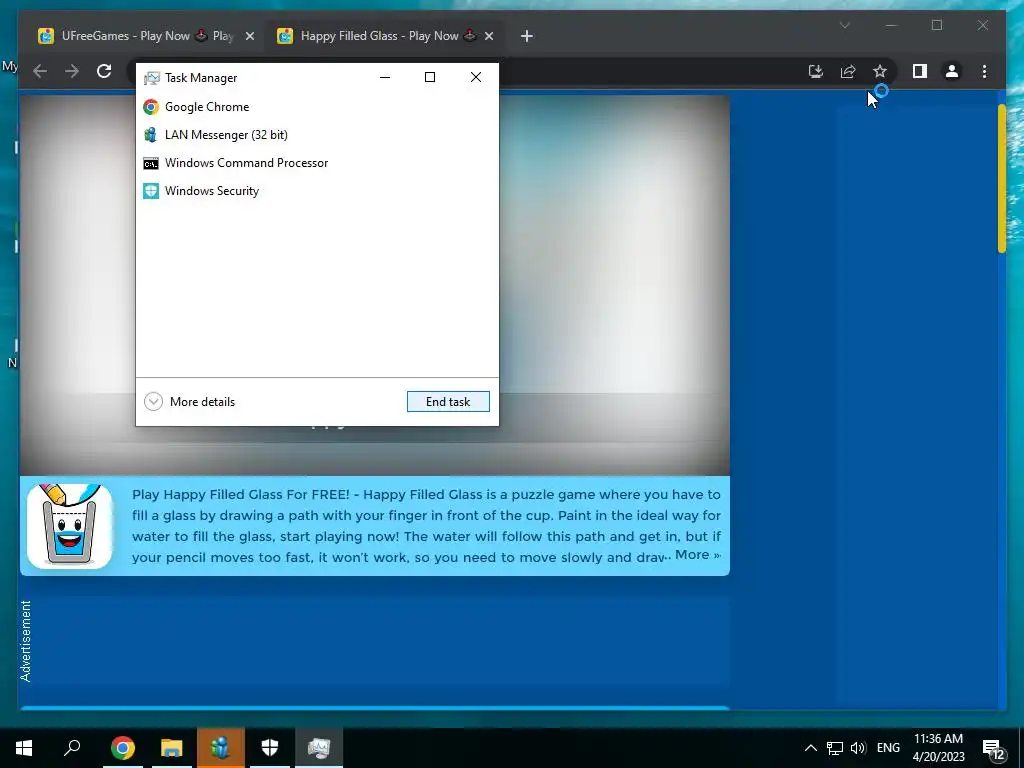
Task: Open the notification center
Action: tap(994, 749)
